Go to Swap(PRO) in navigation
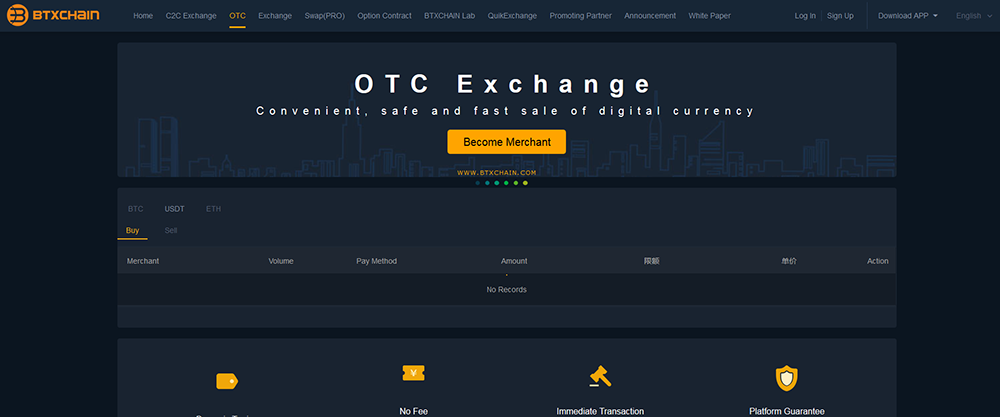Viewport: 1000px width, 417px height. pos(324,16)
